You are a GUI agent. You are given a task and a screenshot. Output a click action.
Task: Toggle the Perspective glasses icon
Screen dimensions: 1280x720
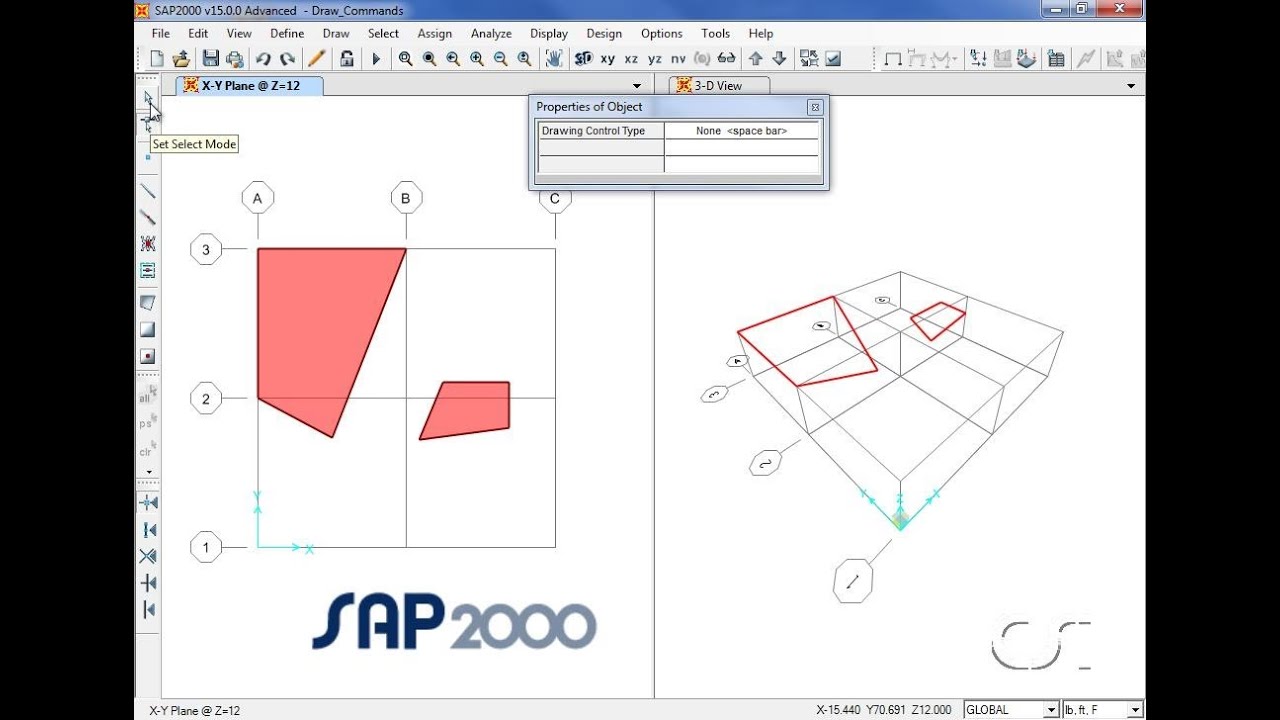coord(727,59)
